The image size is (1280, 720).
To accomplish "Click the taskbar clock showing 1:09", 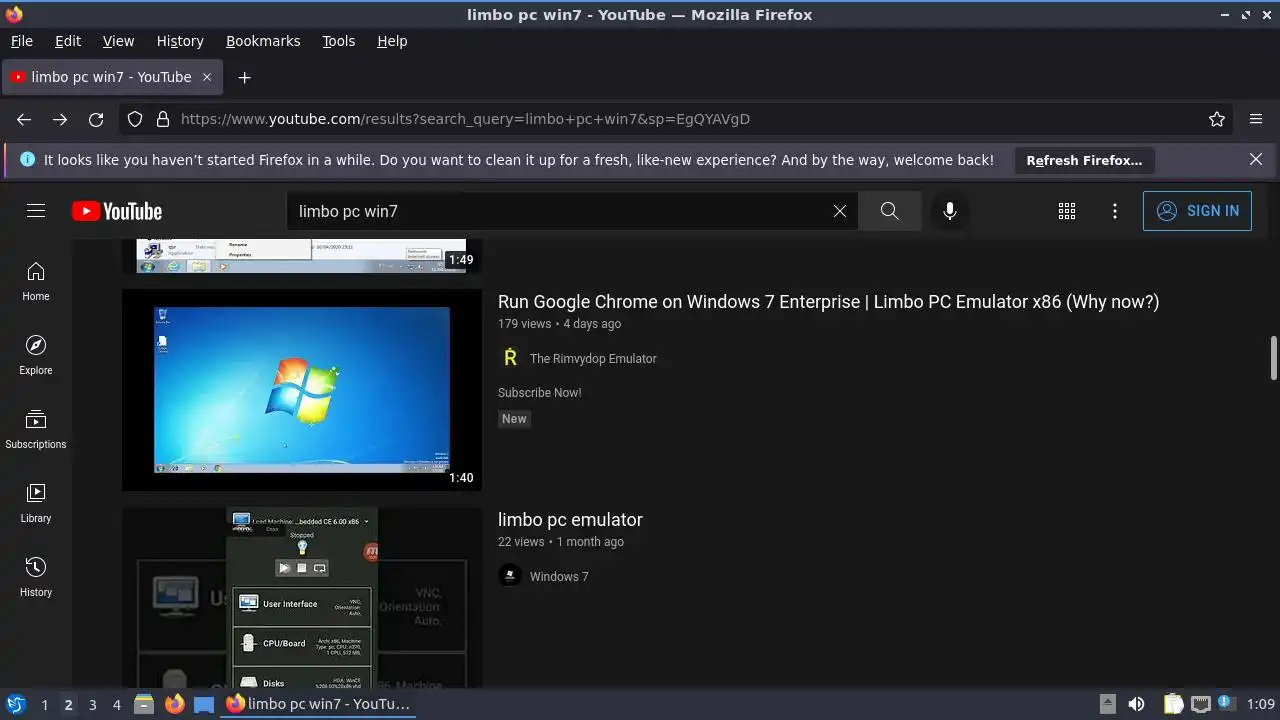I will [x=1261, y=704].
